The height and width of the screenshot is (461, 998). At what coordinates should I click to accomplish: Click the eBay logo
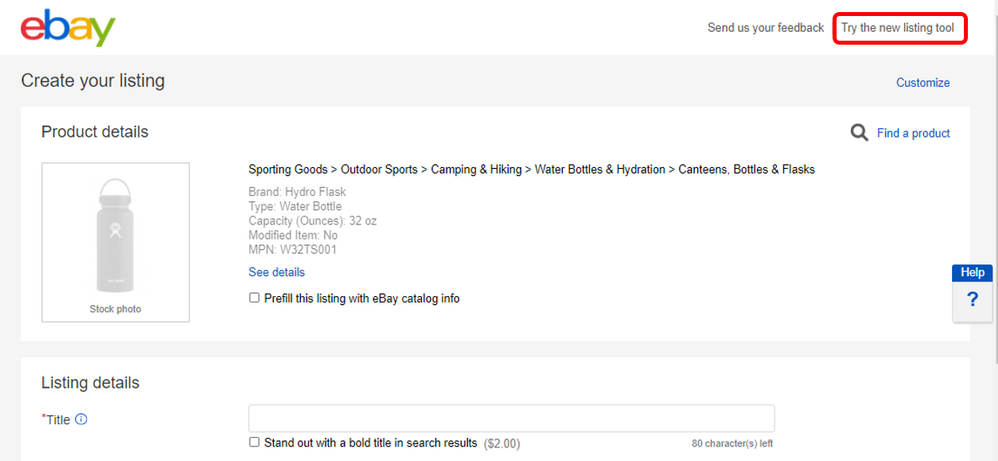pos(68,29)
